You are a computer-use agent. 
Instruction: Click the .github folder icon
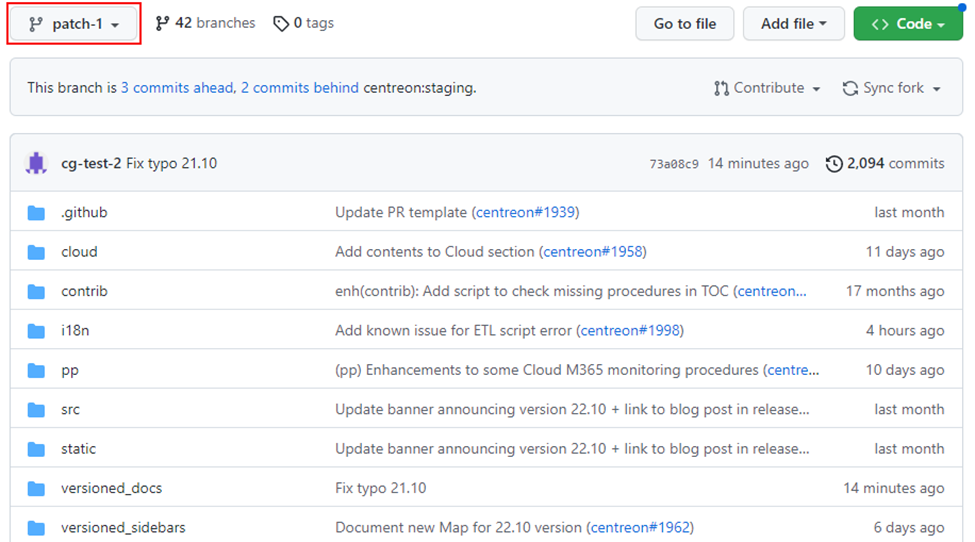point(37,212)
